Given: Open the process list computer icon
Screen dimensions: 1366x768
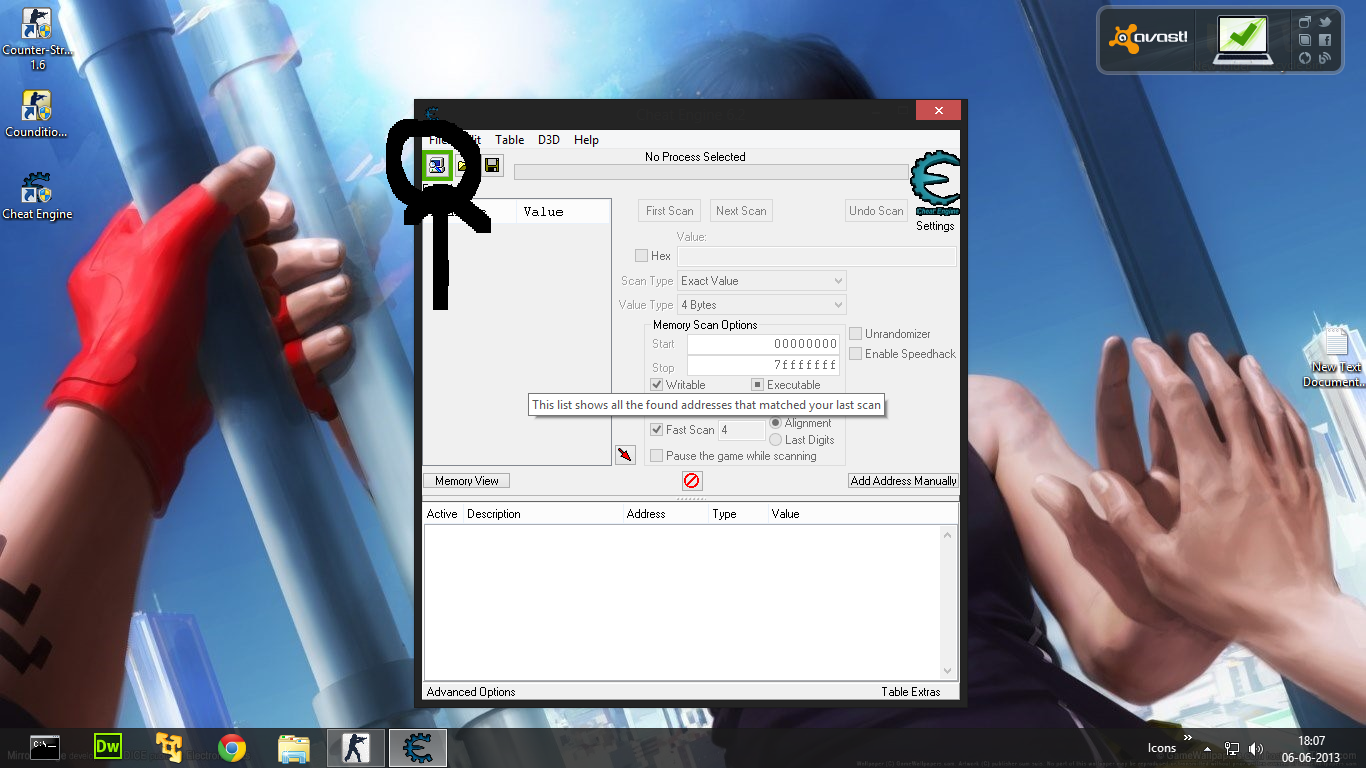Looking at the screenshot, I should point(437,165).
